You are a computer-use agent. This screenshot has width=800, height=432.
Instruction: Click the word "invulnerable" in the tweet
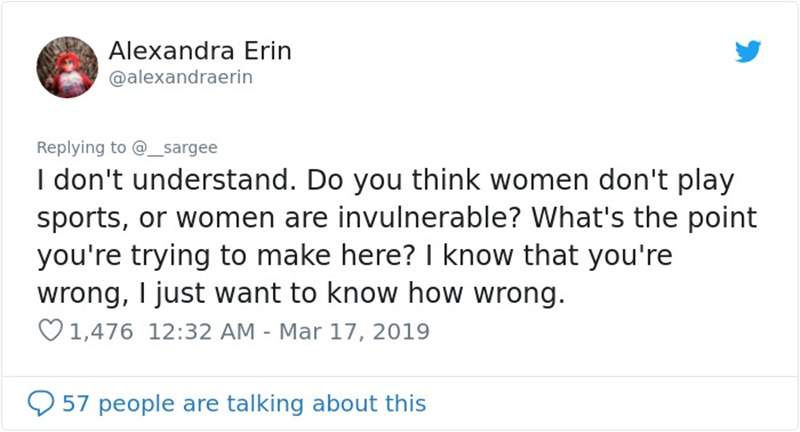pyautogui.click(x=446, y=219)
